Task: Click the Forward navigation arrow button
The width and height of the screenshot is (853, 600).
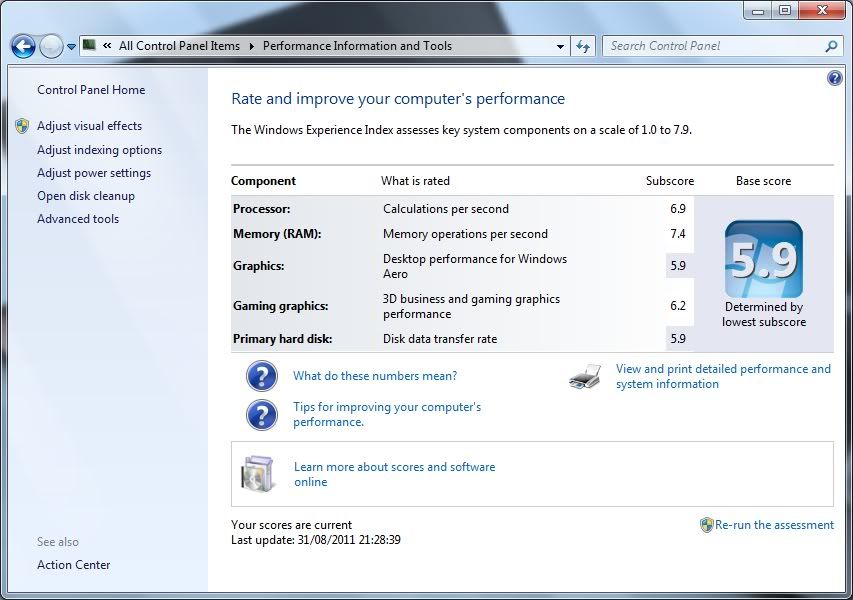Action: (x=51, y=47)
